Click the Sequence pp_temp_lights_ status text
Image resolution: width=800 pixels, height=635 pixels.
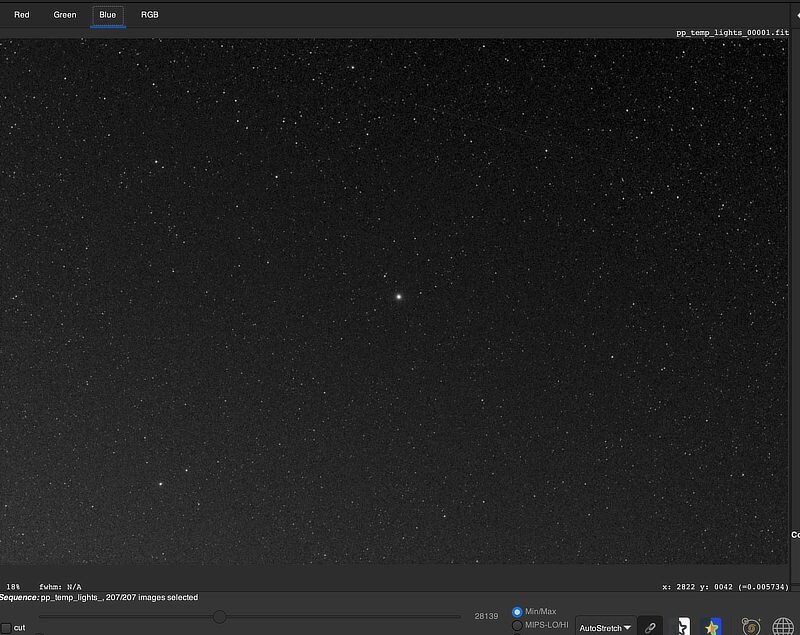coord(100,597)
